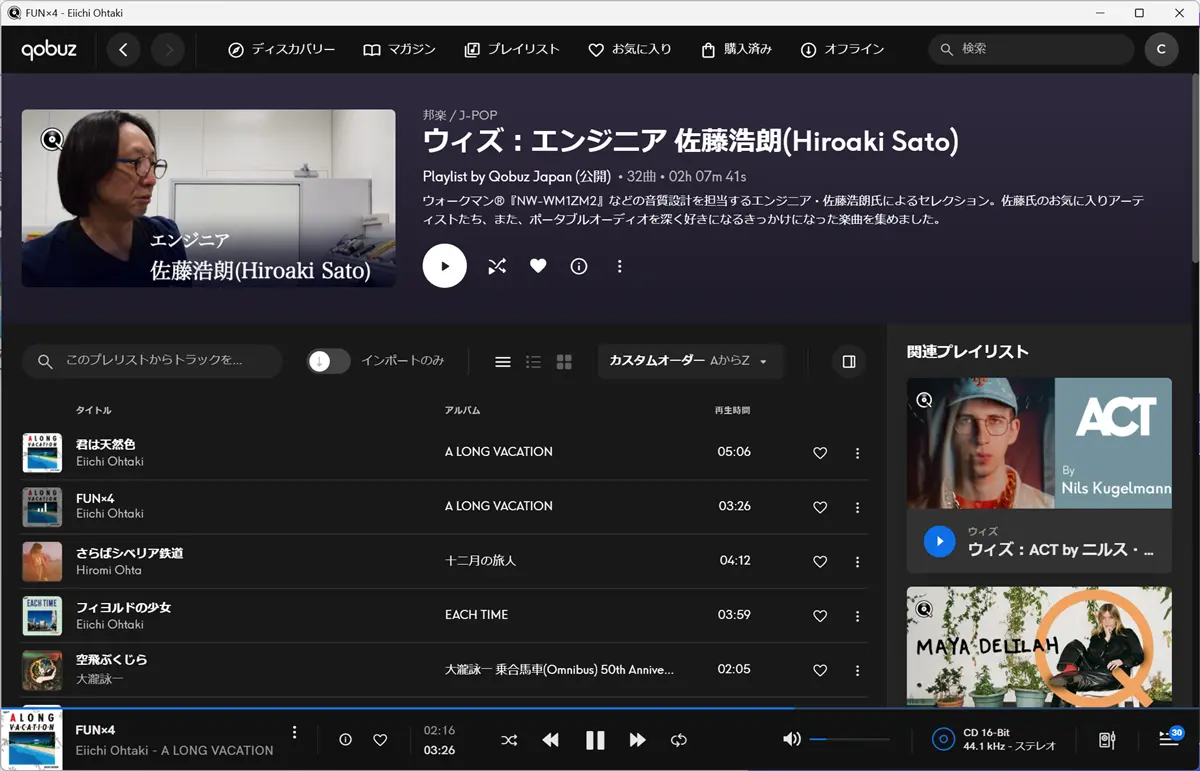This screenshot has width=1200, height=771.
Task: Switch to detailed list view
Action: click(533, 362)
